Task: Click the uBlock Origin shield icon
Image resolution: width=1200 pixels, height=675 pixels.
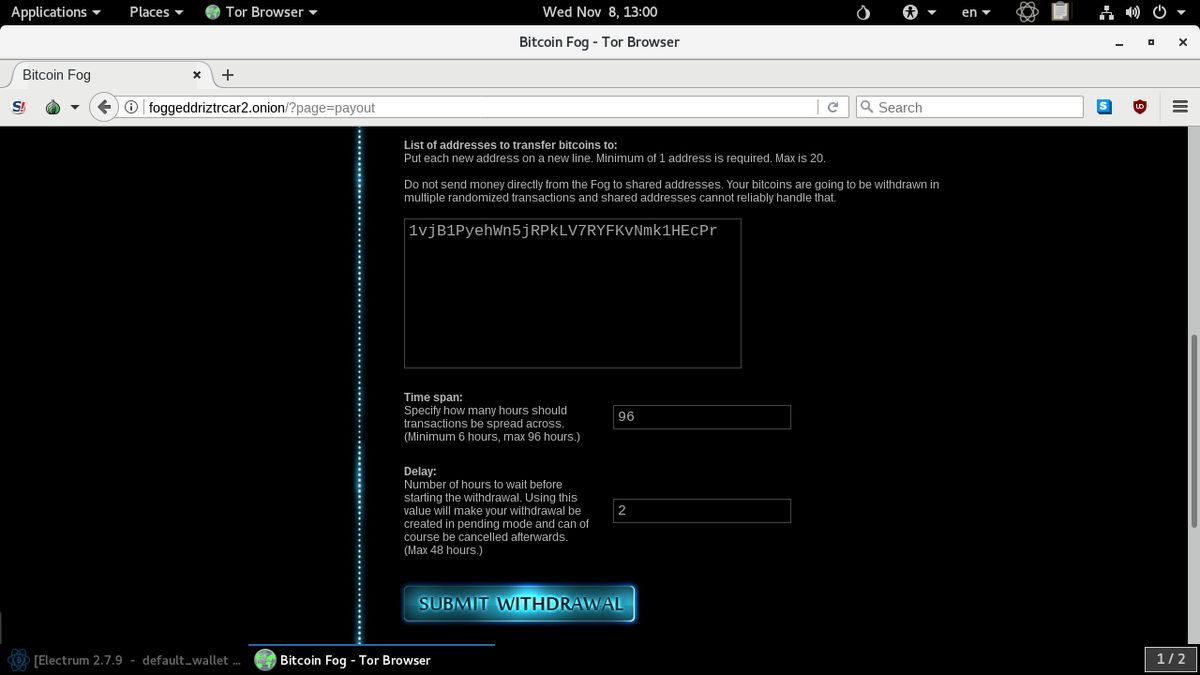Action: (1140, 106)
